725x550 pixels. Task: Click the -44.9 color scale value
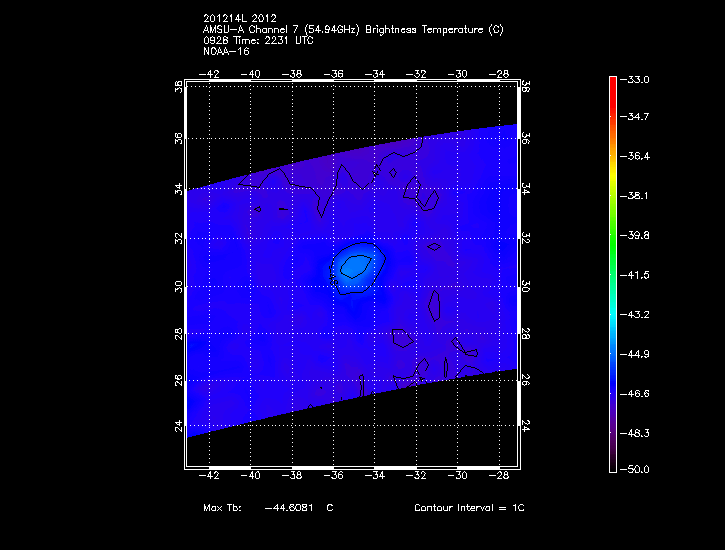point(636,353)
